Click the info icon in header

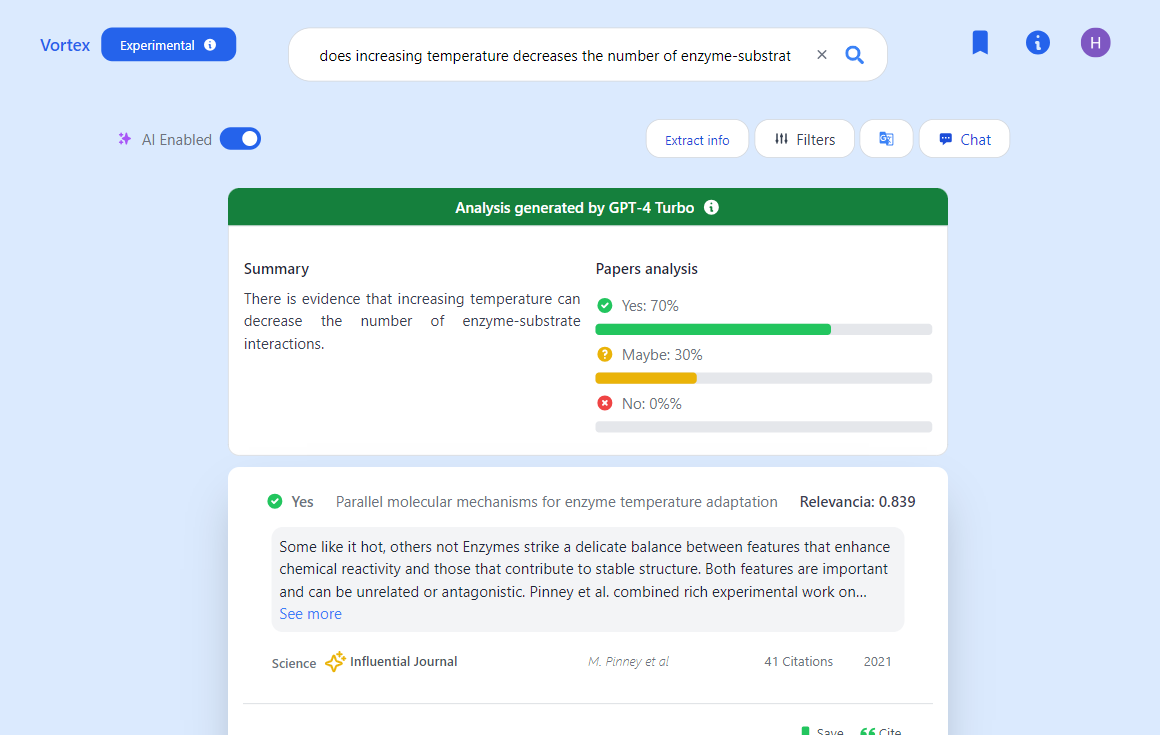1038,43
